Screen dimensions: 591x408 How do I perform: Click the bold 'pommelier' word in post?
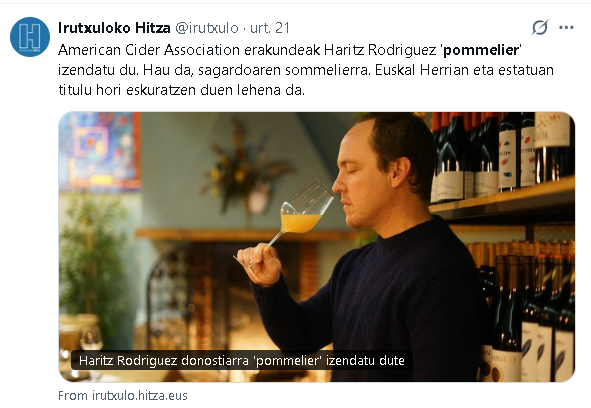[x=481, y=50]
